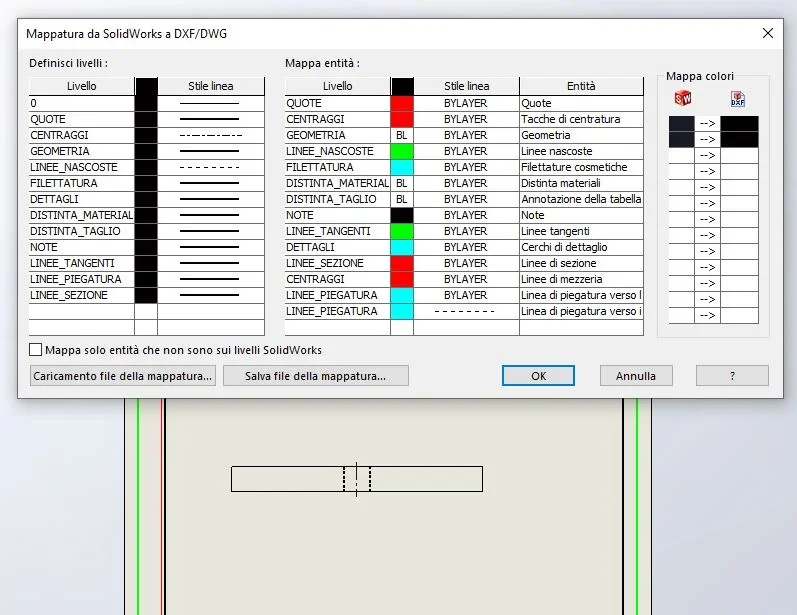Click the DXF icon in Mappa colori
797x615 pixels.
coord(738,99)
